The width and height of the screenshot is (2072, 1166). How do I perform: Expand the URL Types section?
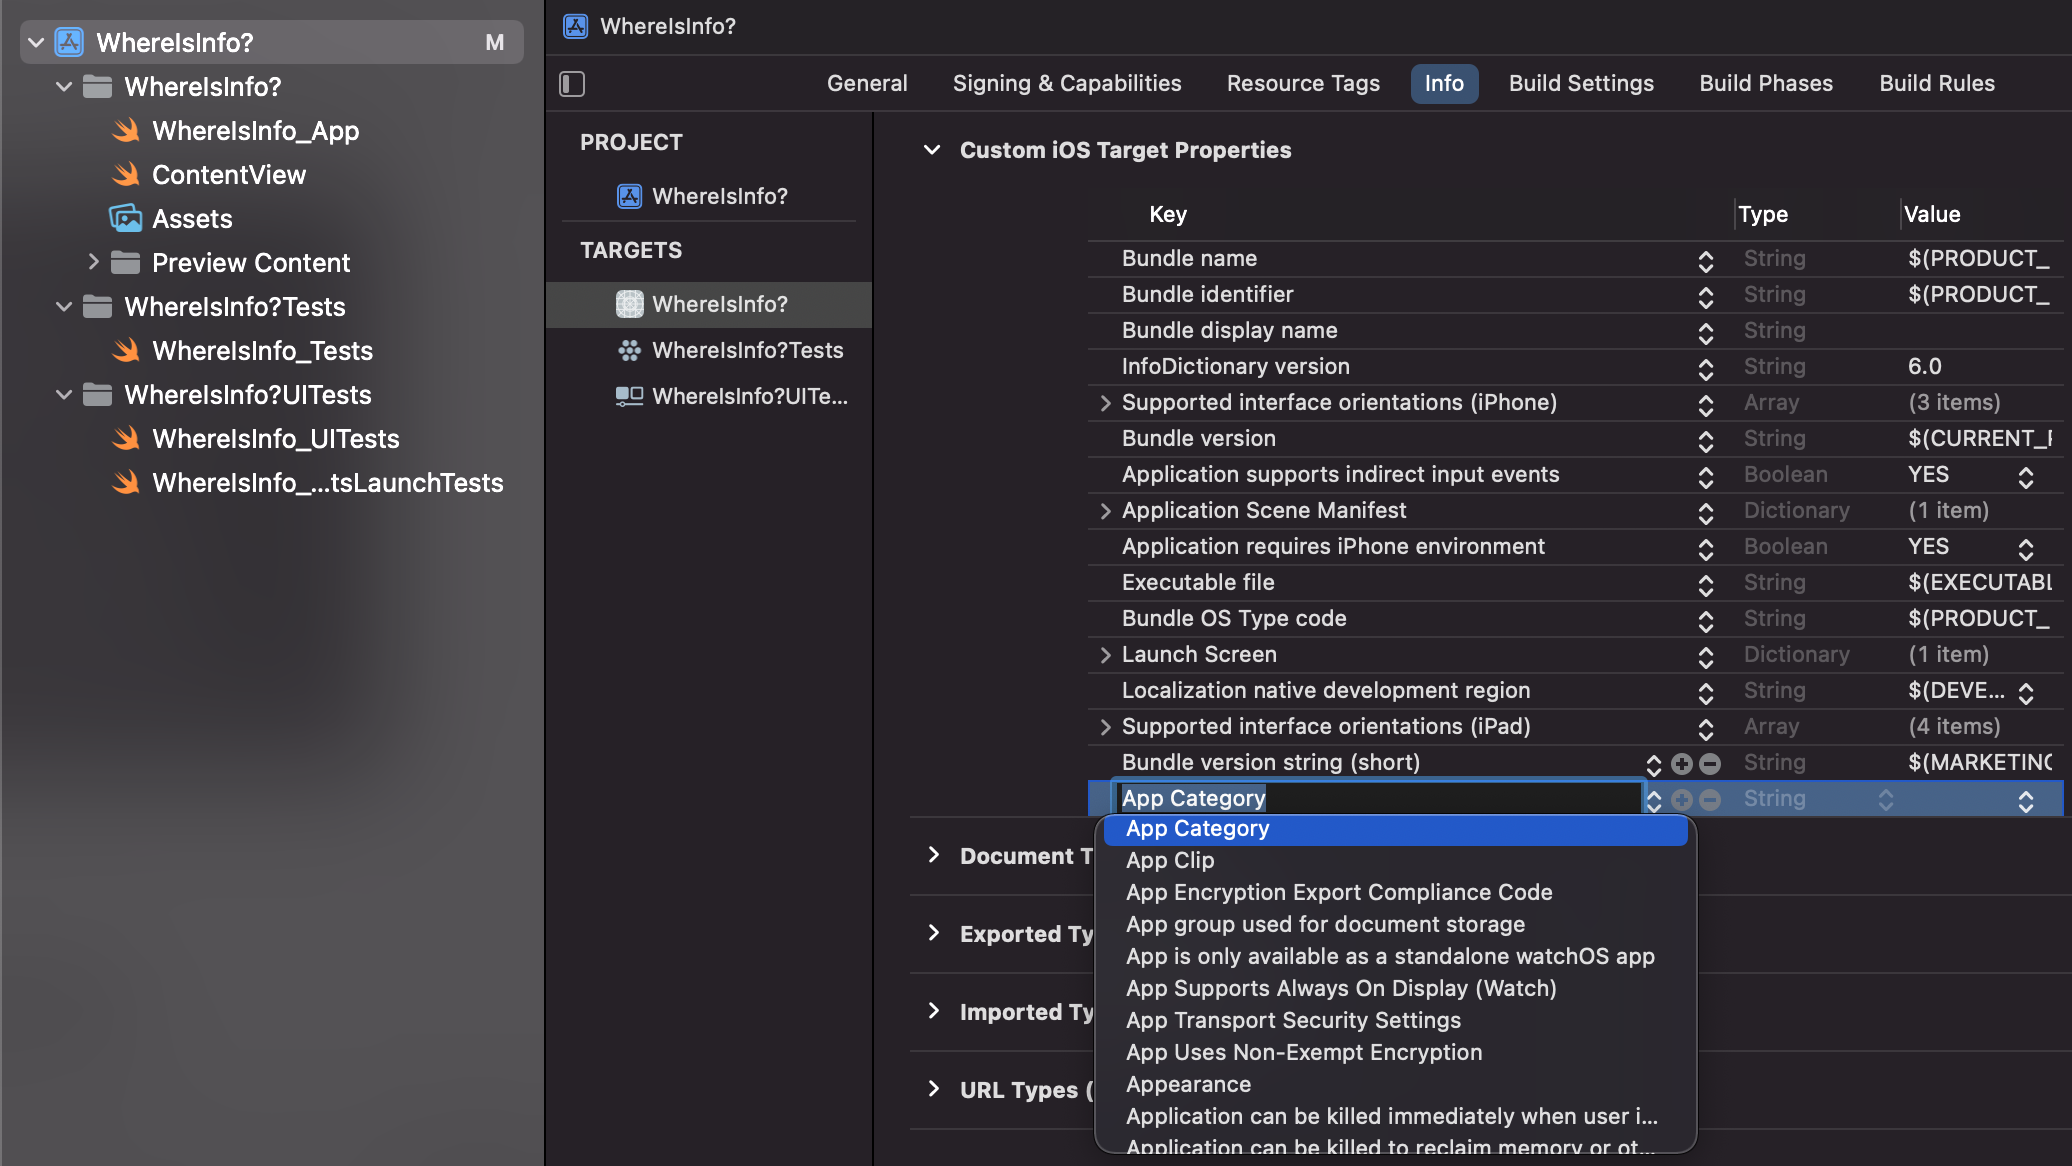(933, 1089)
